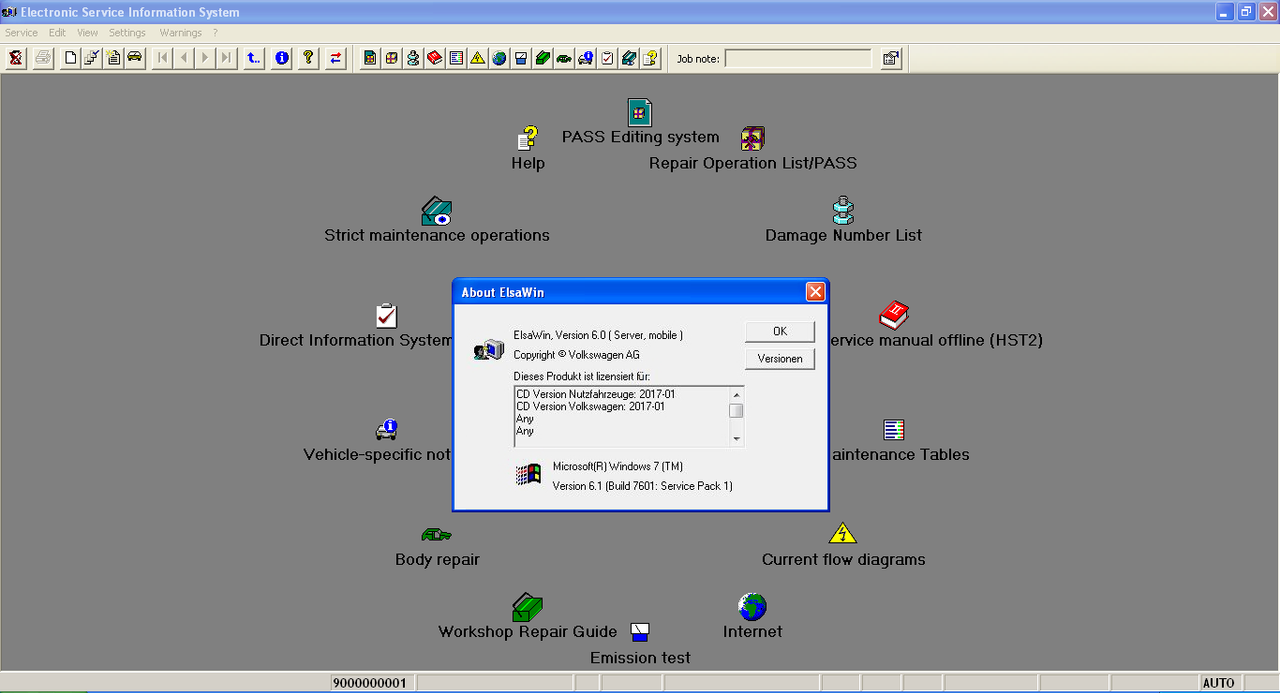The height and width of the screenshot is (693, 1280).
Task: Open the Warnings menu
Action: [180, 33]
